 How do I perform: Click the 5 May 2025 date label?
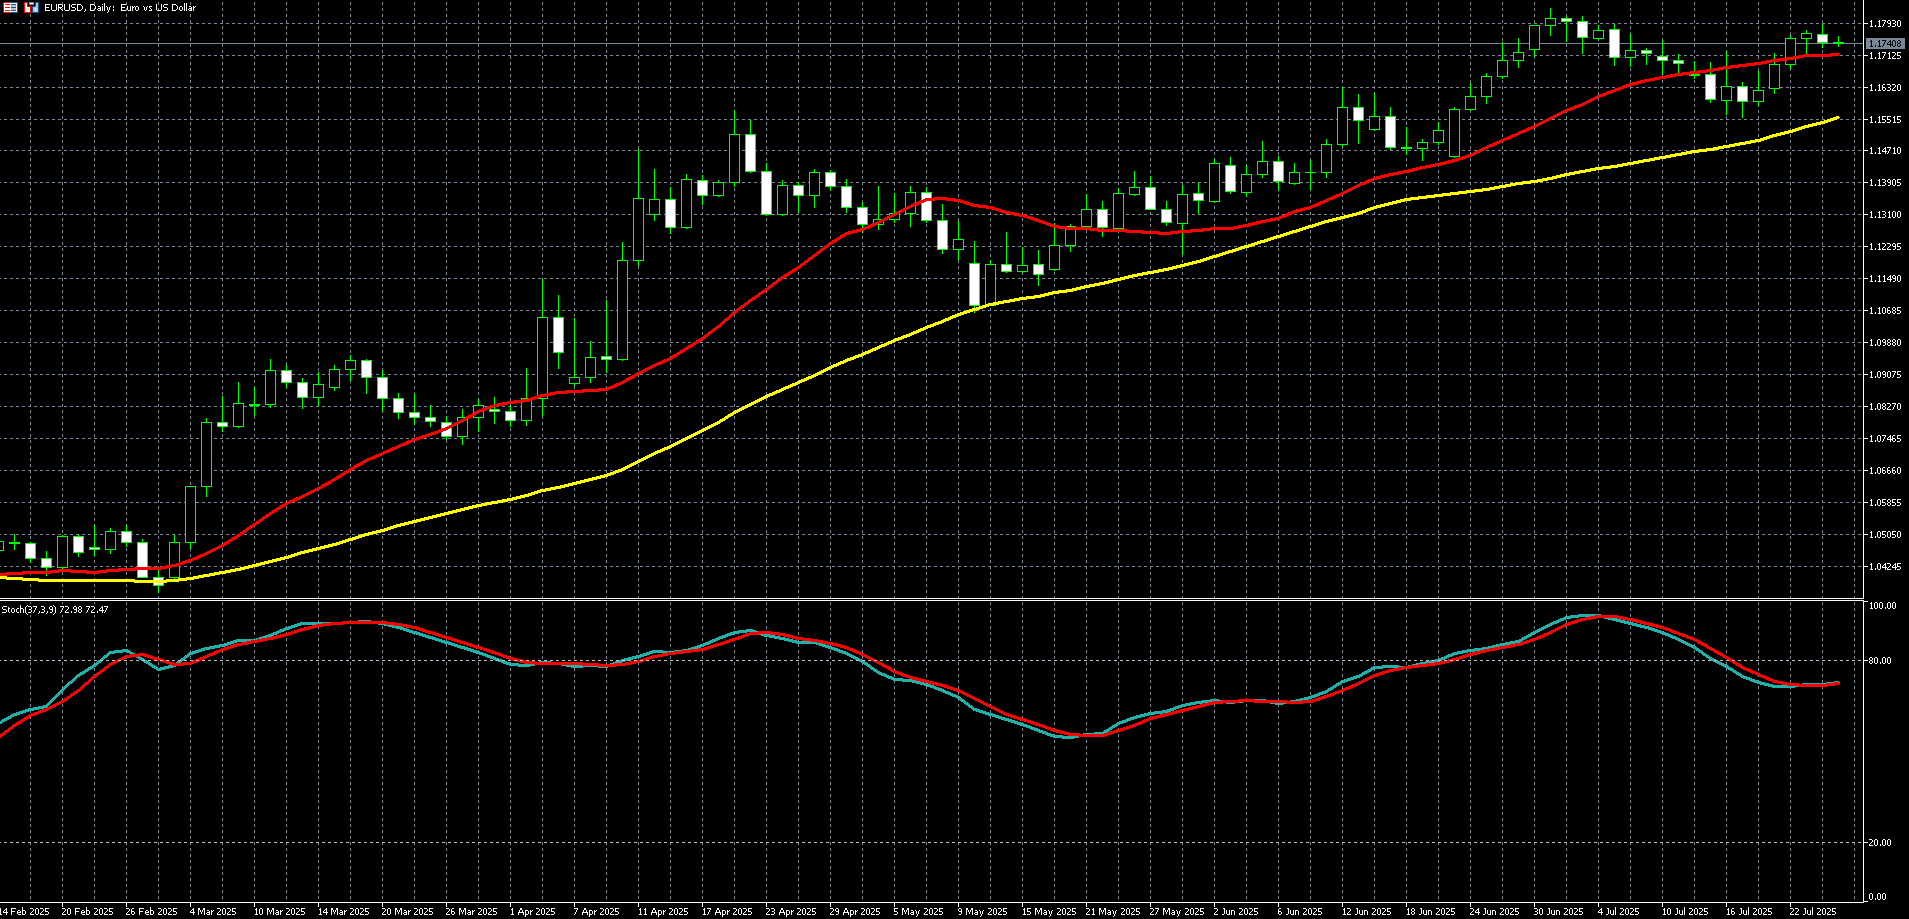[918, 912]
